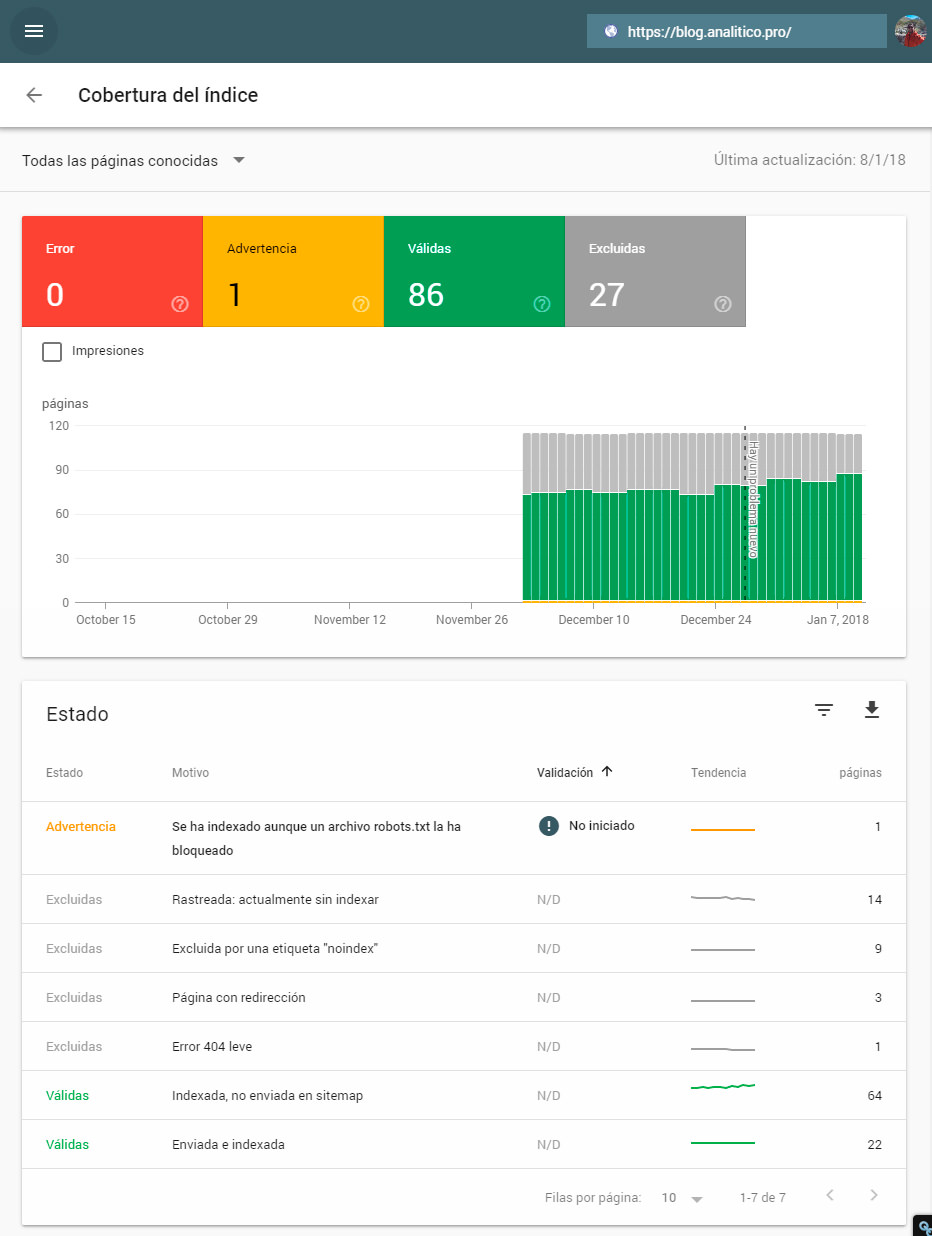
Task: Enable the Impresiones checkbox
Action: coord(52,351)
